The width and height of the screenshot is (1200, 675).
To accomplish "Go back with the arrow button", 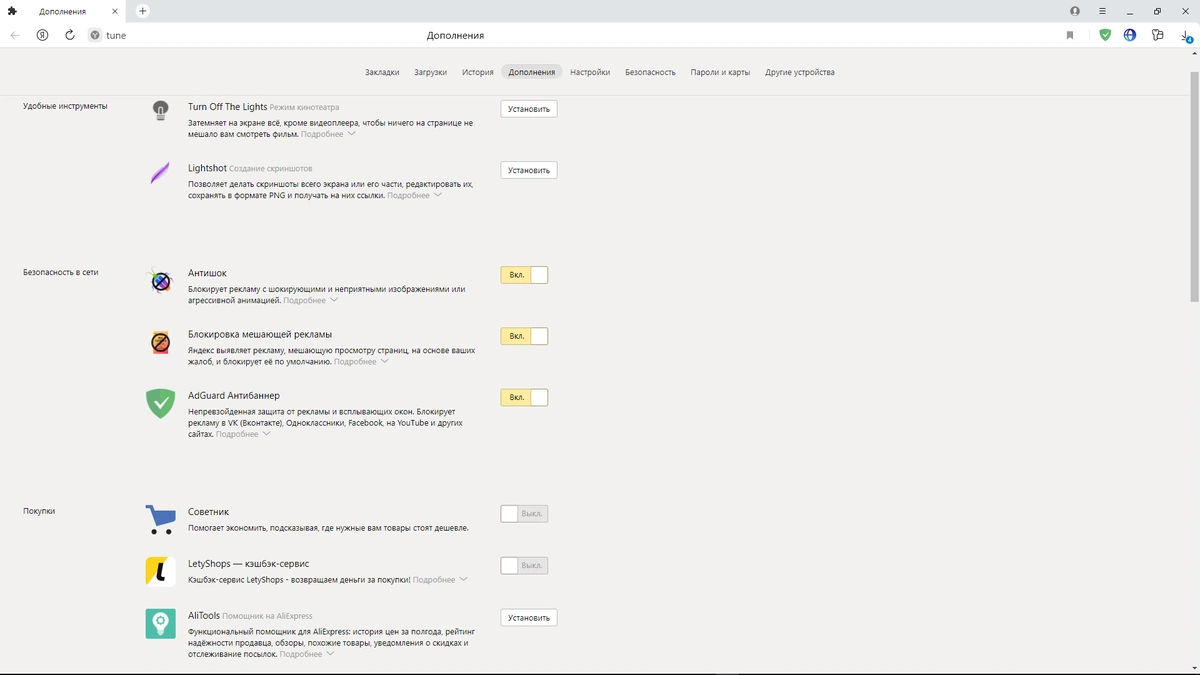I will pos(15,35).
